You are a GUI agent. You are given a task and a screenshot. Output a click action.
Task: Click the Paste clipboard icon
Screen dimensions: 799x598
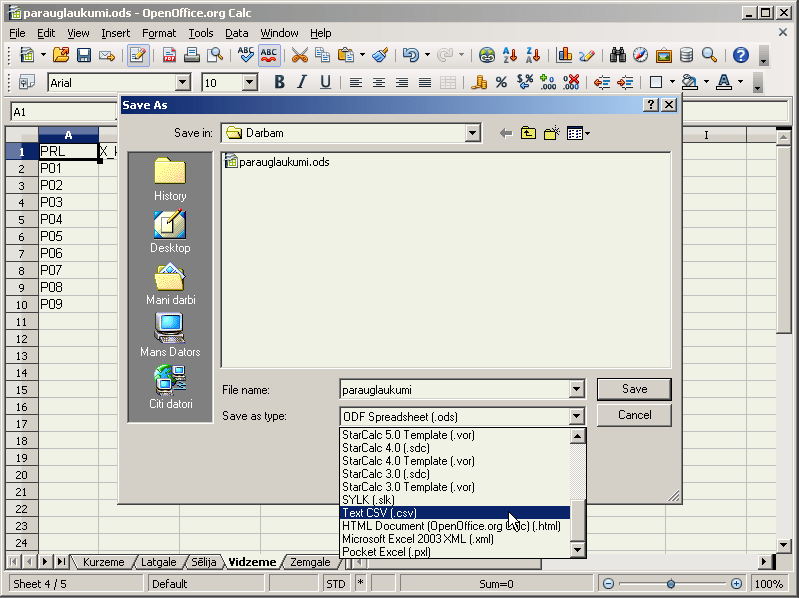pyautogui.click(x=345, y=55)
